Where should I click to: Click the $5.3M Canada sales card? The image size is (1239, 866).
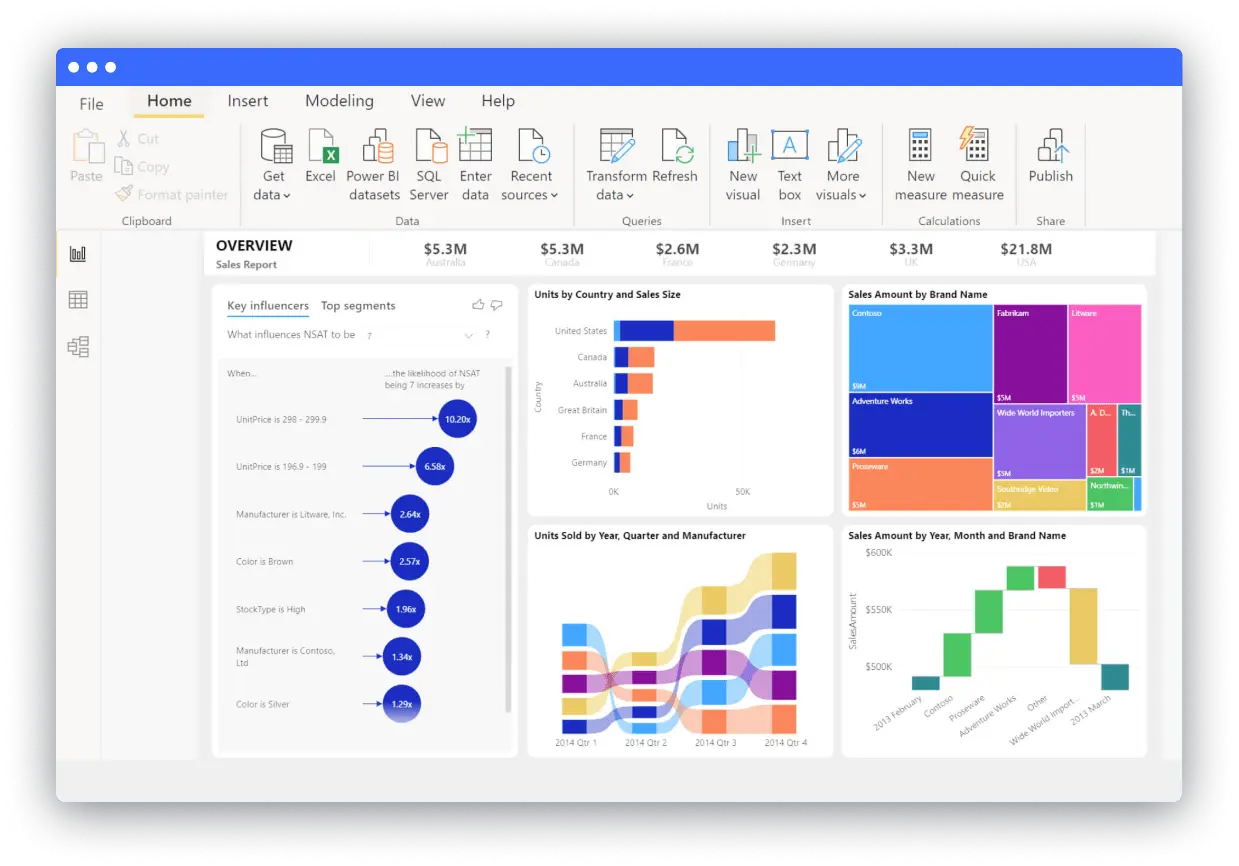pyautogui.click(x=562, y=255)
